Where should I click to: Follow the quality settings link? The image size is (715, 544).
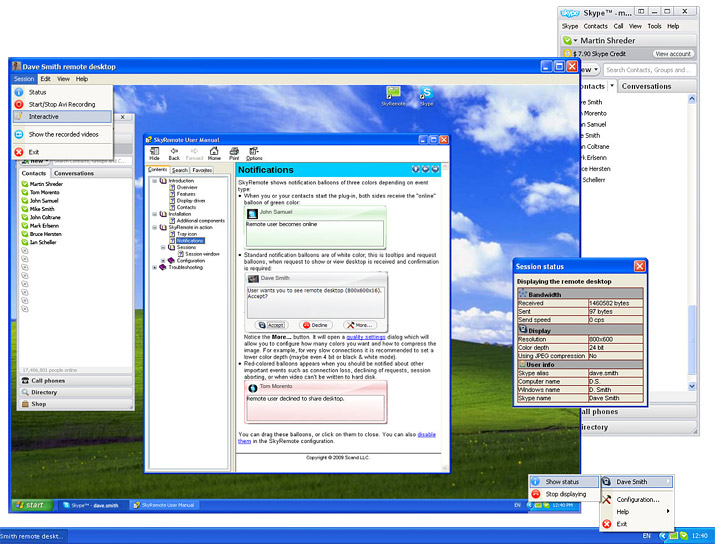(366, 337)
